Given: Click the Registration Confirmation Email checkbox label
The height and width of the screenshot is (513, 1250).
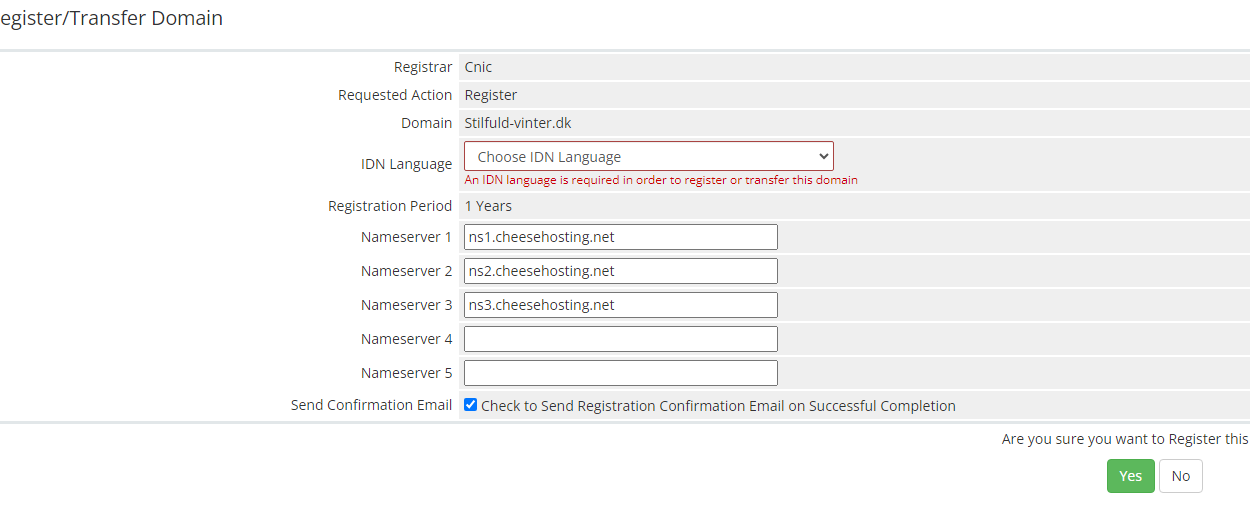Looking at the screenshot, I should pos(718,406).
